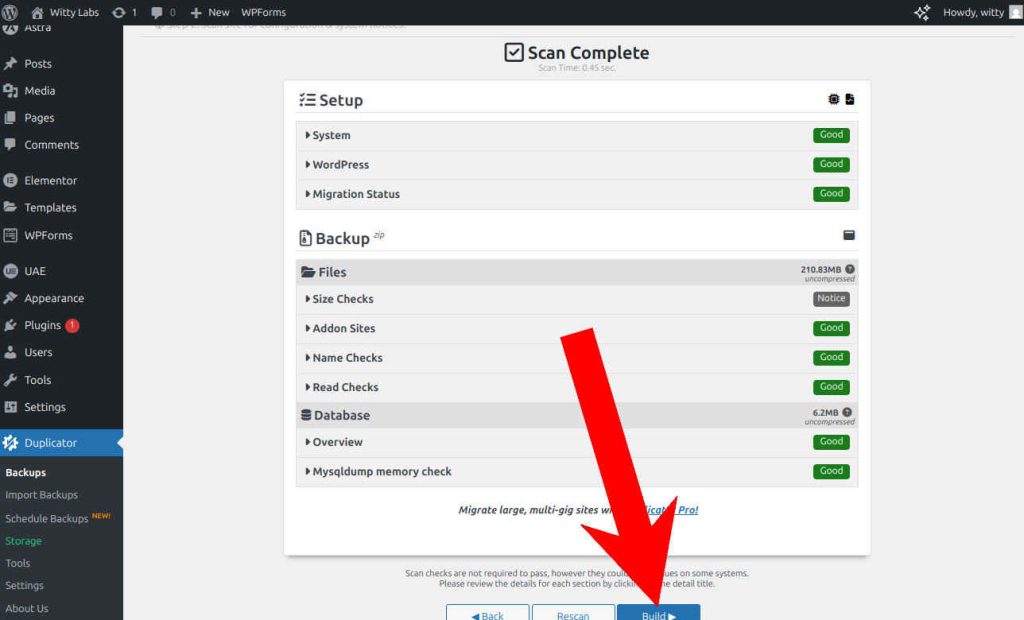This screenshot has width=1024, height=620.
Task: Open Schedule Backups submenu
Action: point(46,518)
